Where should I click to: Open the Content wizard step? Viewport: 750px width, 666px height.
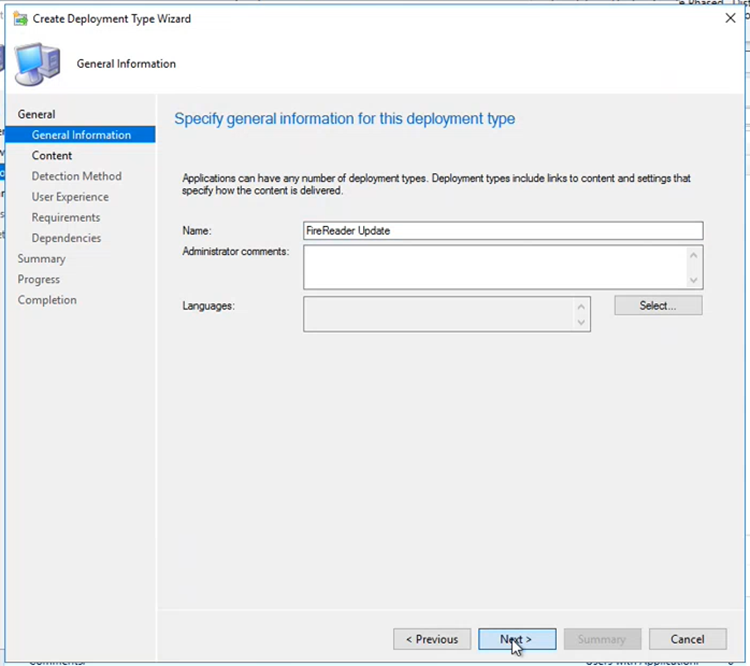pos(52,155)
